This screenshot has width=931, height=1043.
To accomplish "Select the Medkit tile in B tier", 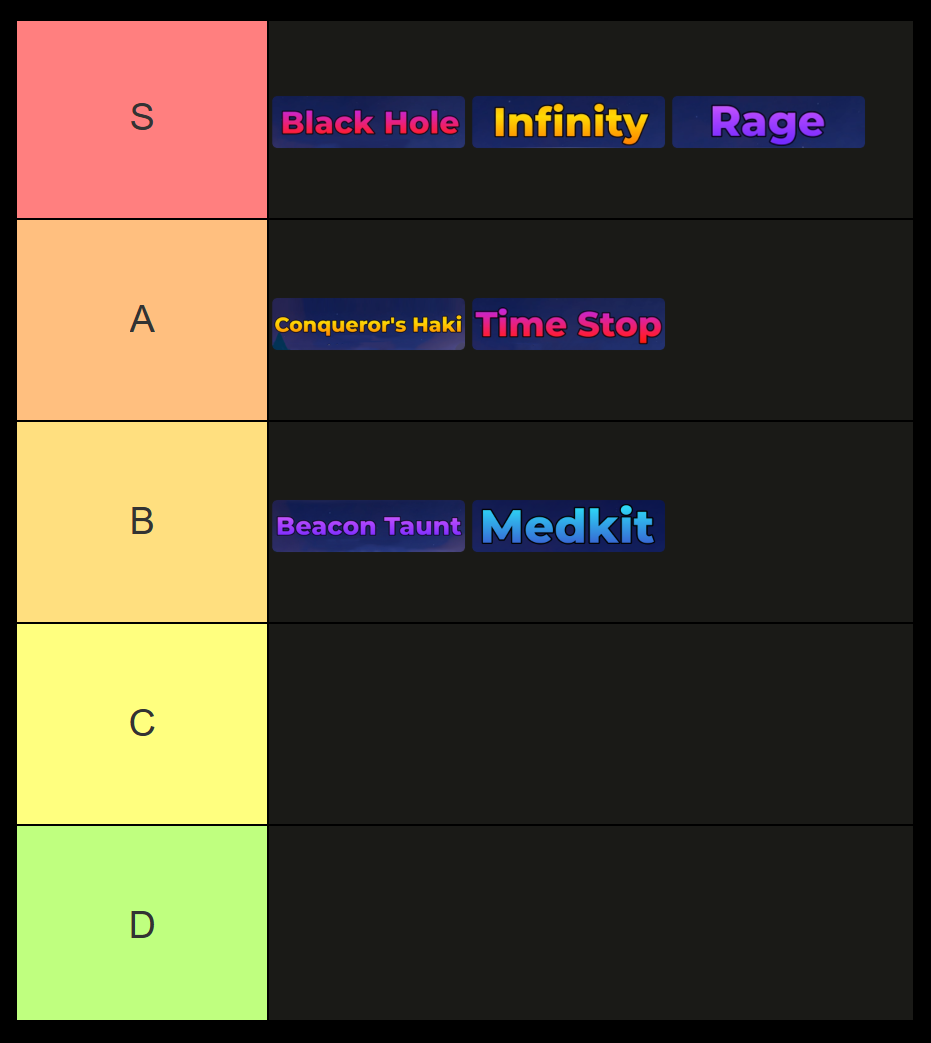I will (568, 526).
